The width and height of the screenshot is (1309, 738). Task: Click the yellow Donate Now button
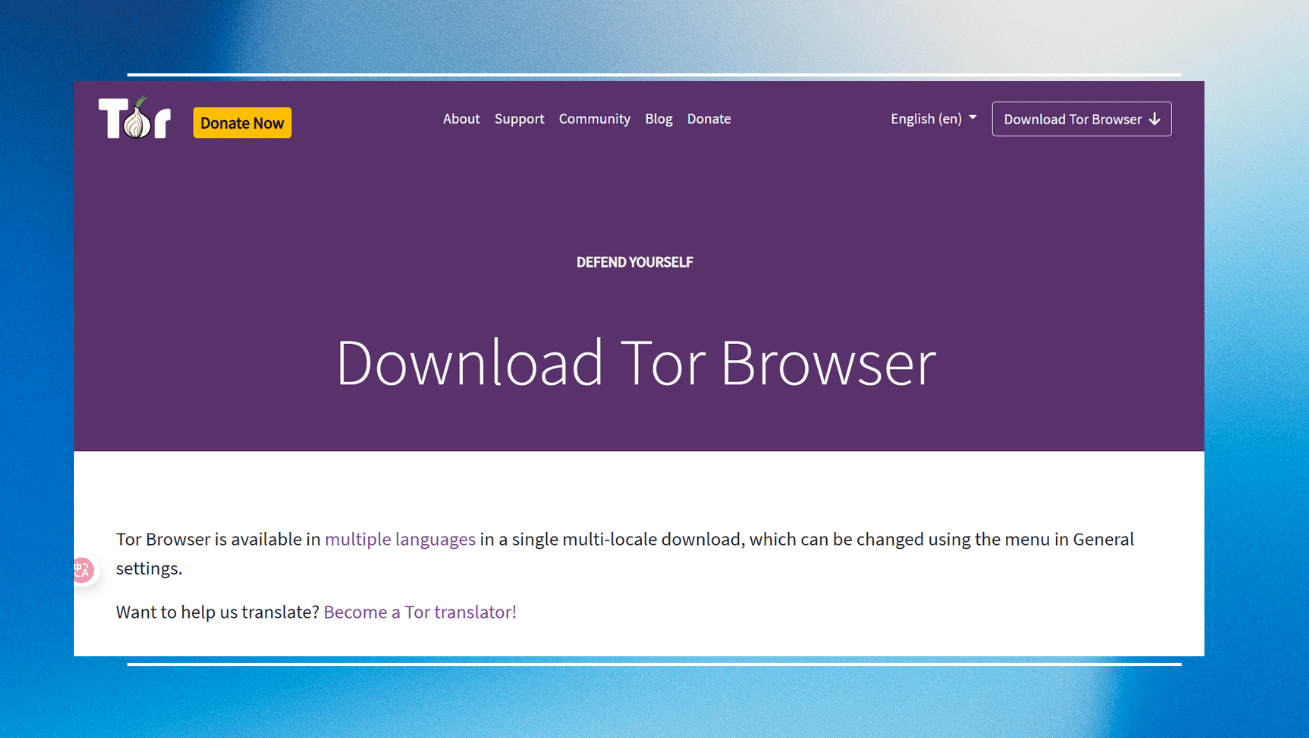[x=242, y=122]
